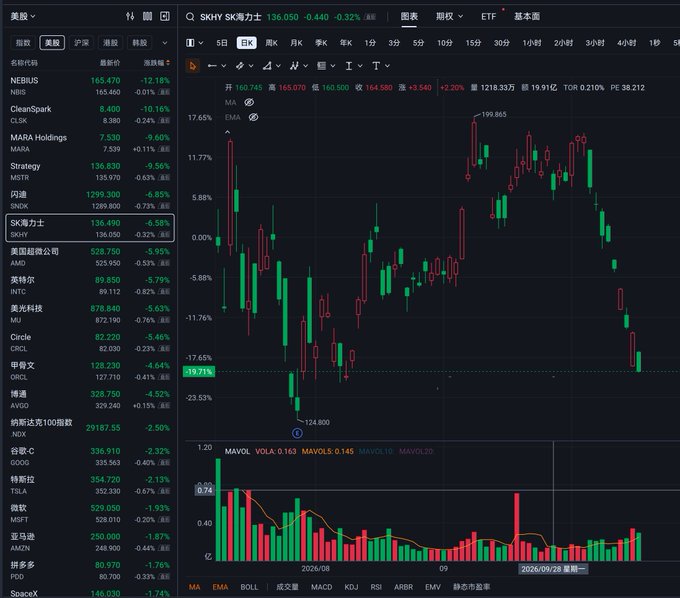680x598 pixels.
Task: Enable BOLL indicator
Action: (x=249, y=587)
